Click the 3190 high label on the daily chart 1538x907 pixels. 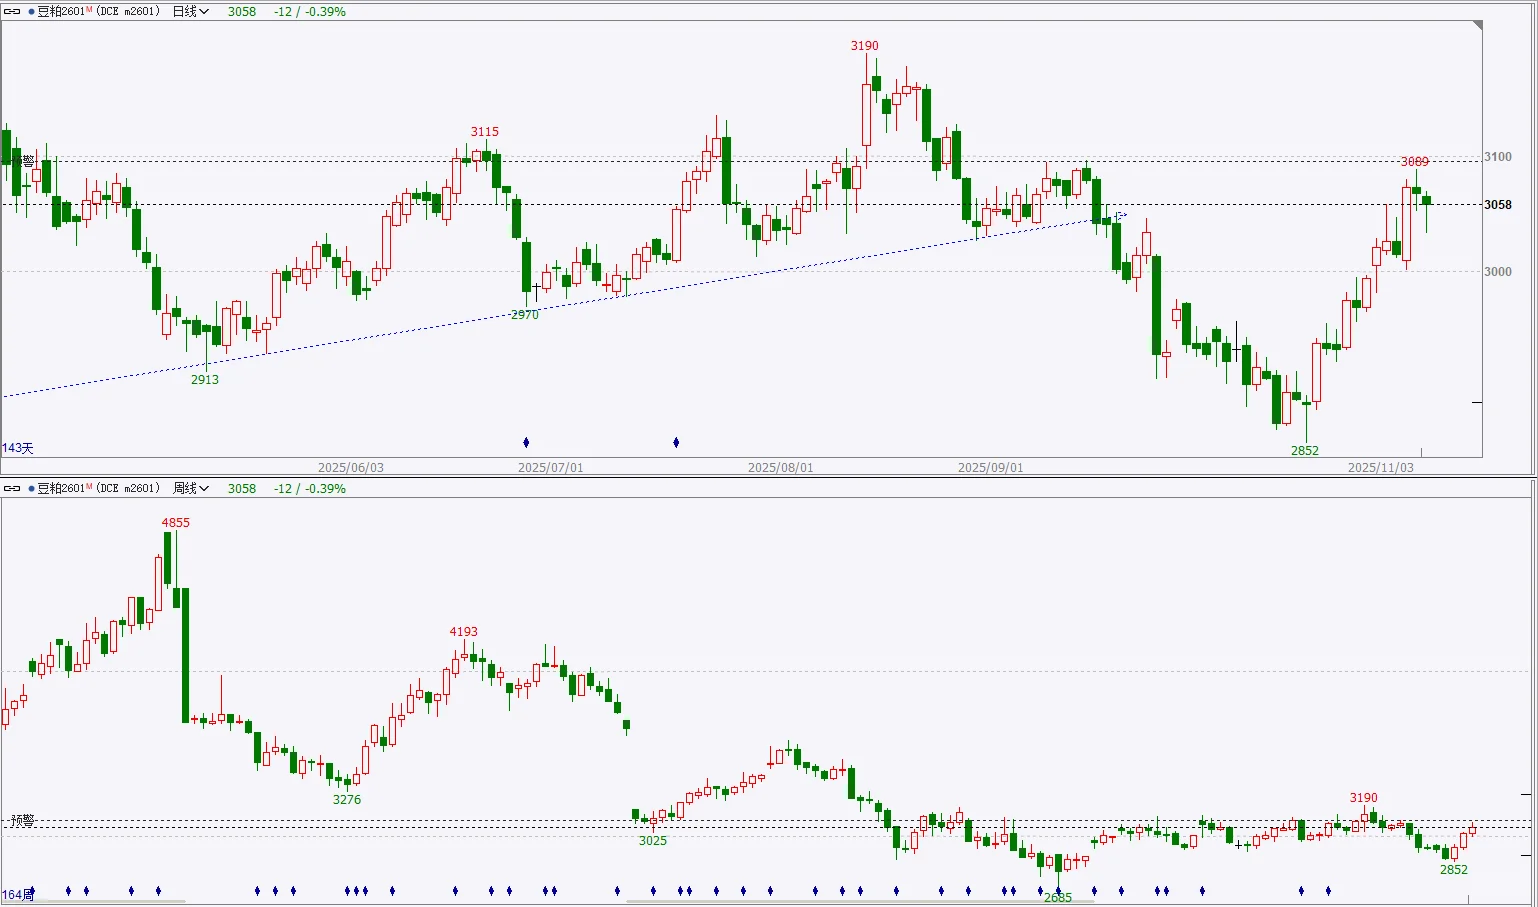pos(865,46)
